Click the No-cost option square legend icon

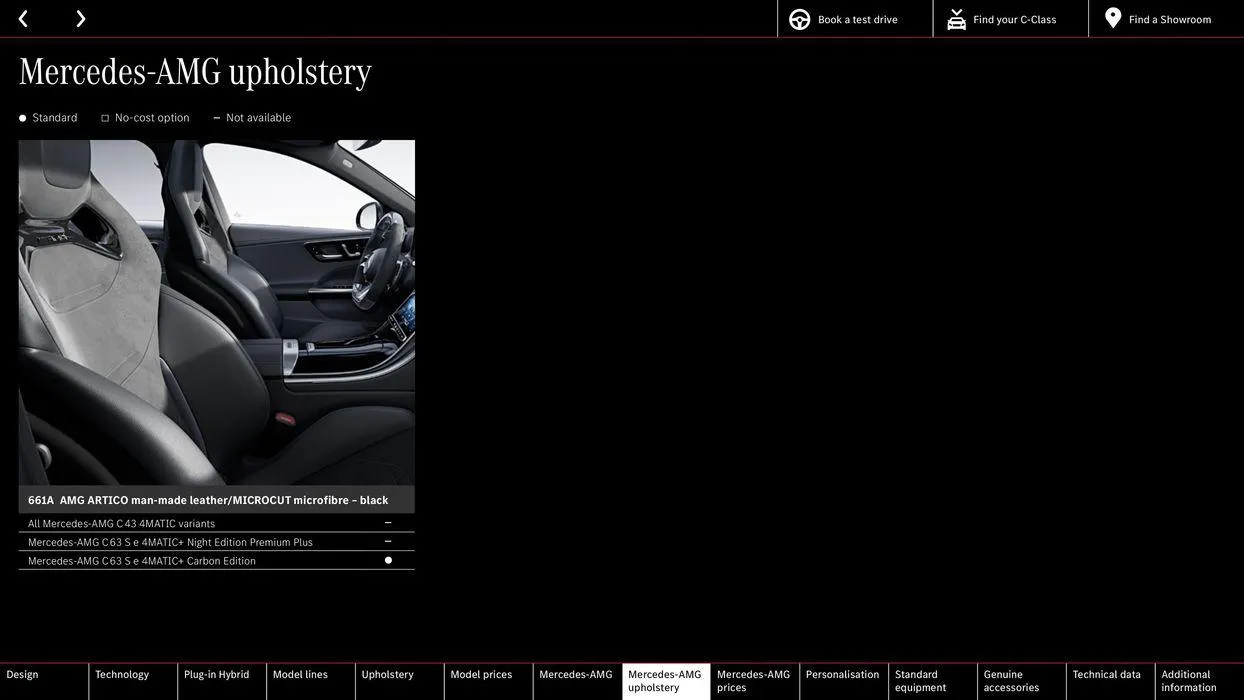coord(105,118)
